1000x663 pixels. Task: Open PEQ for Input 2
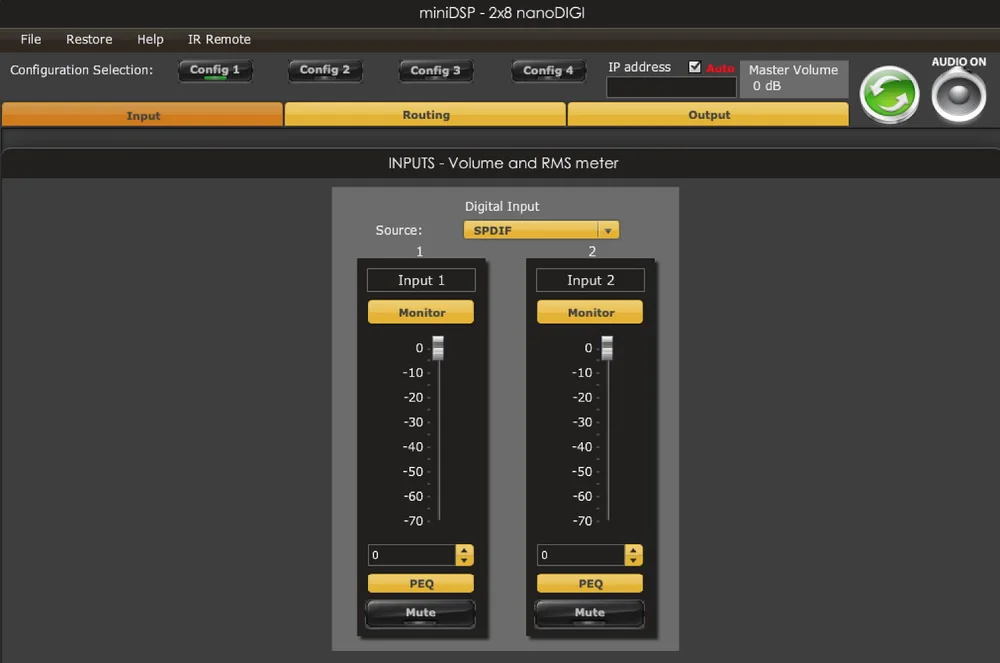click(591, 583)
